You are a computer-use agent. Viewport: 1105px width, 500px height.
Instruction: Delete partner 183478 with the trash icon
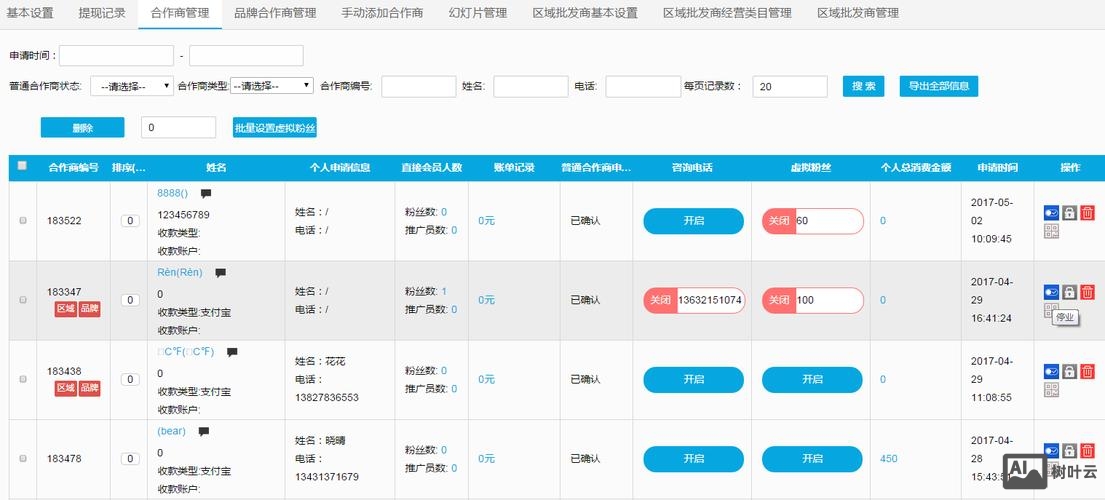[1087, 450]
